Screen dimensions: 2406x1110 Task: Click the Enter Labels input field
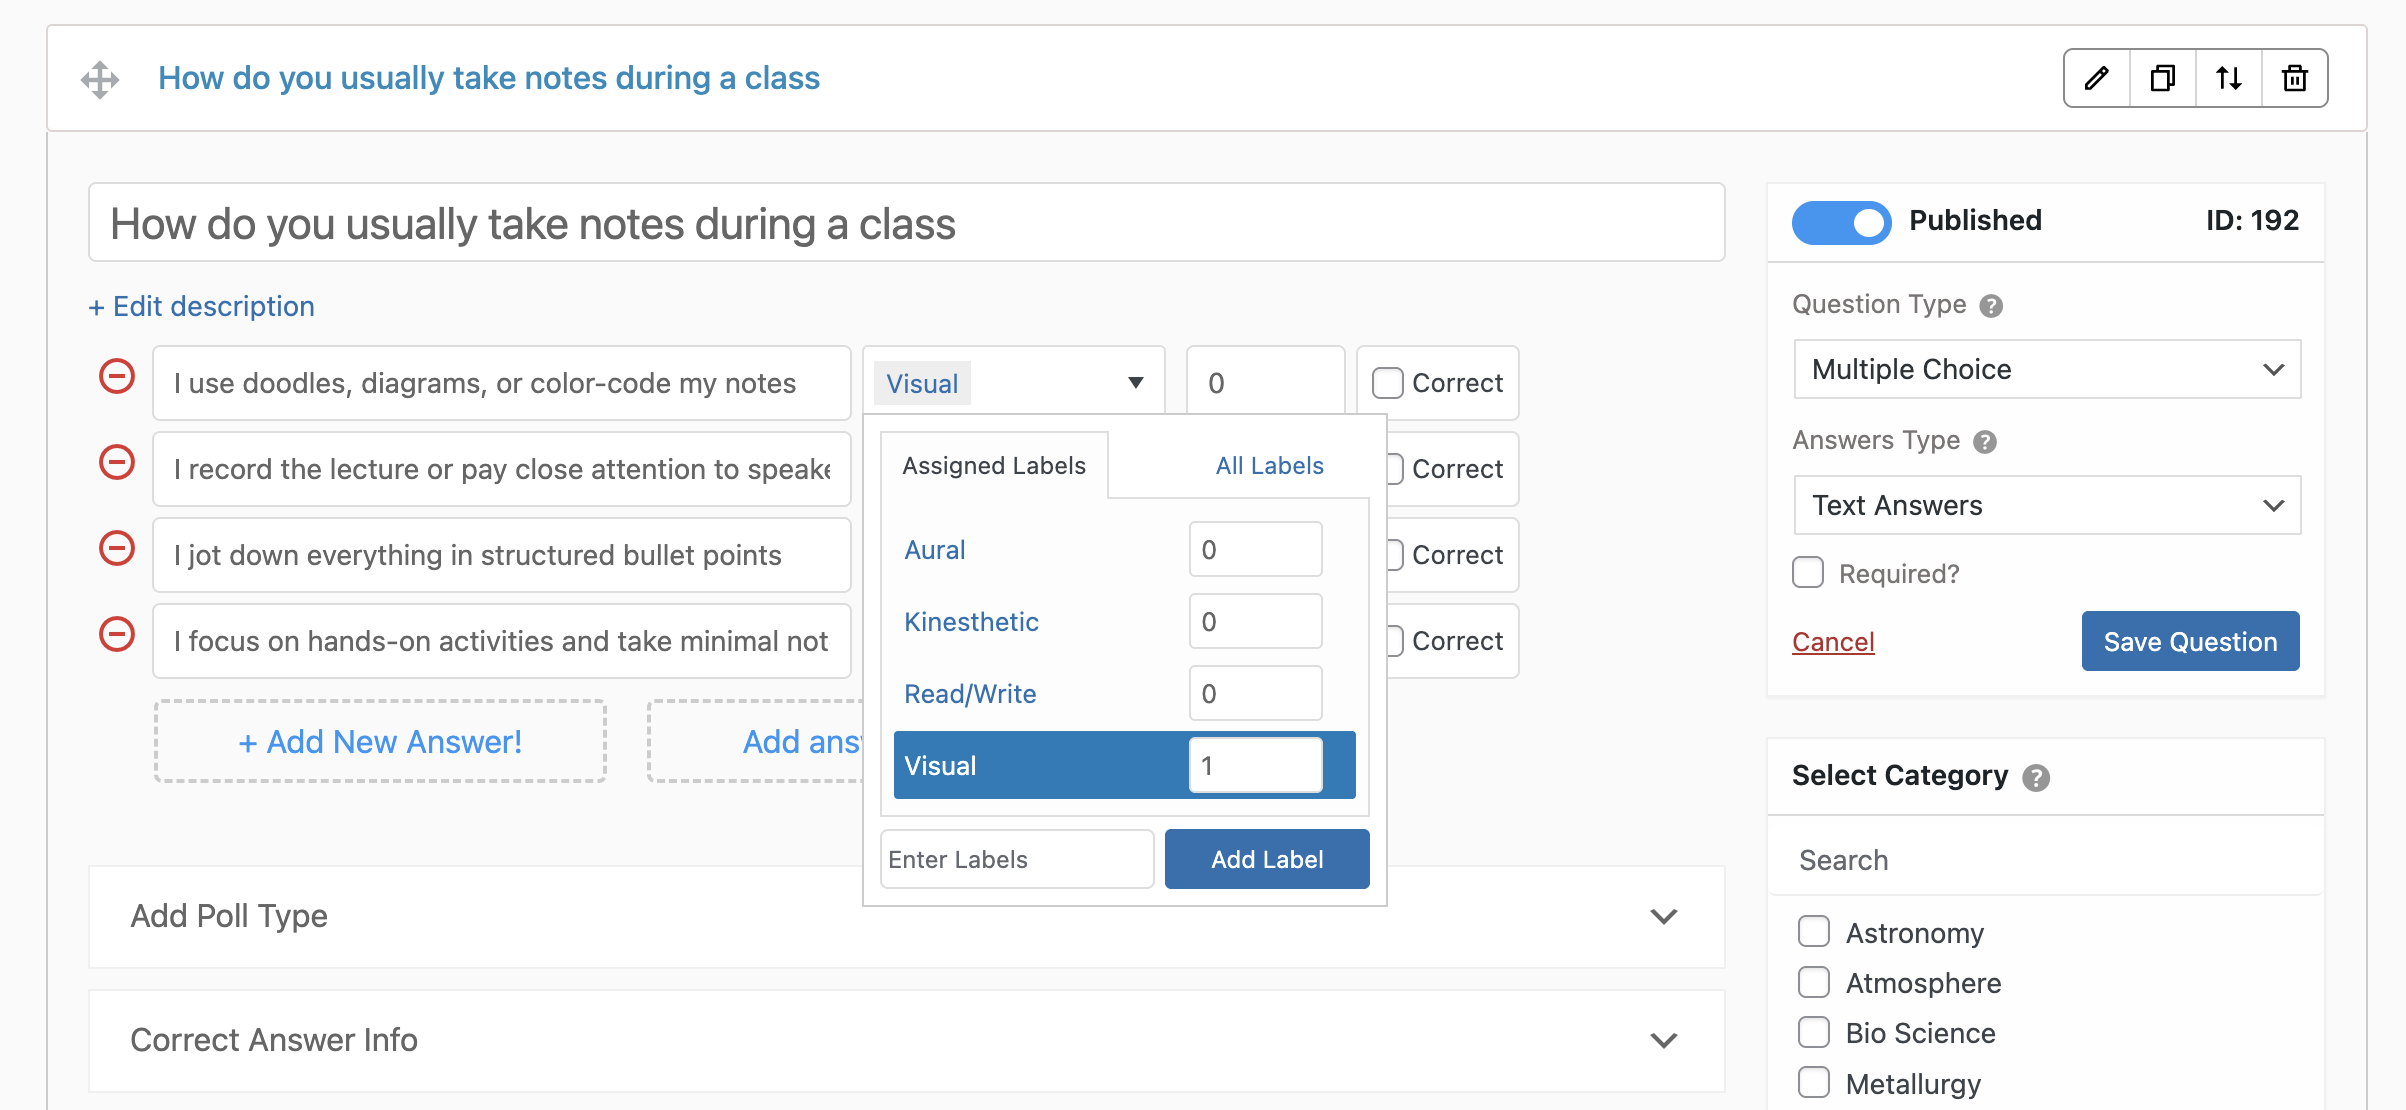coord(1016,859)
